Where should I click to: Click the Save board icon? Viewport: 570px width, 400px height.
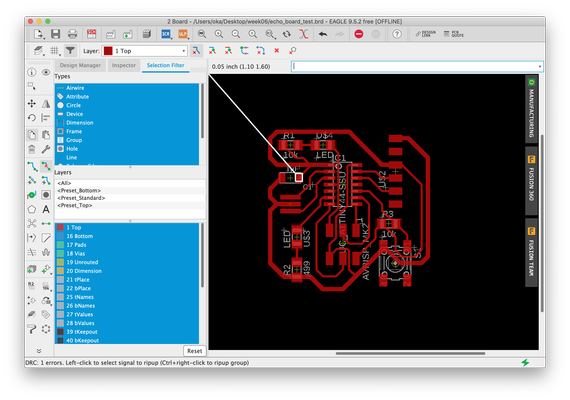[55, 34]
